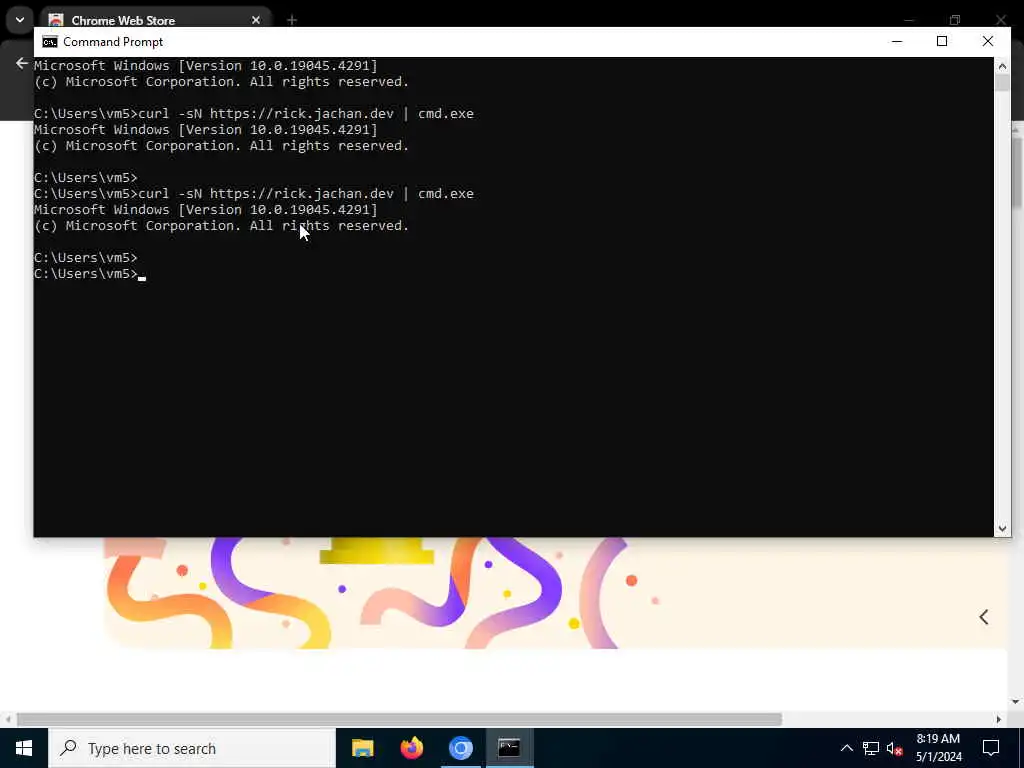Select the Chrome Web Store tab in Chrome

point(155,20)
